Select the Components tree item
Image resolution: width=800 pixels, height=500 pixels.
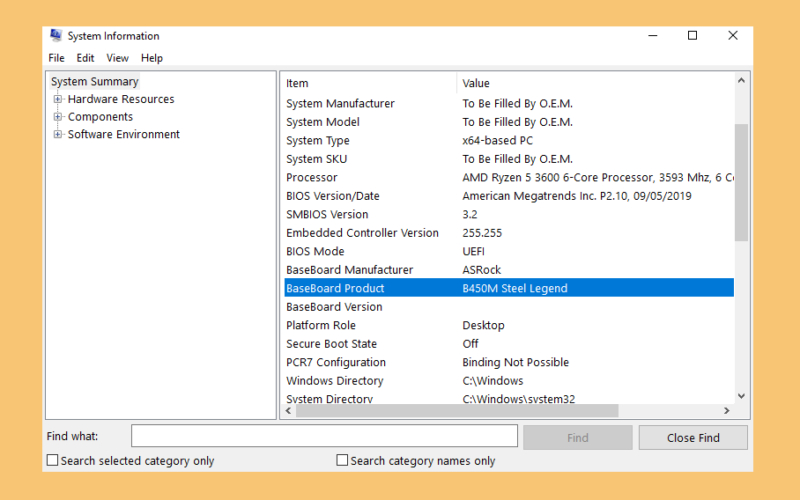coord(100,117)
